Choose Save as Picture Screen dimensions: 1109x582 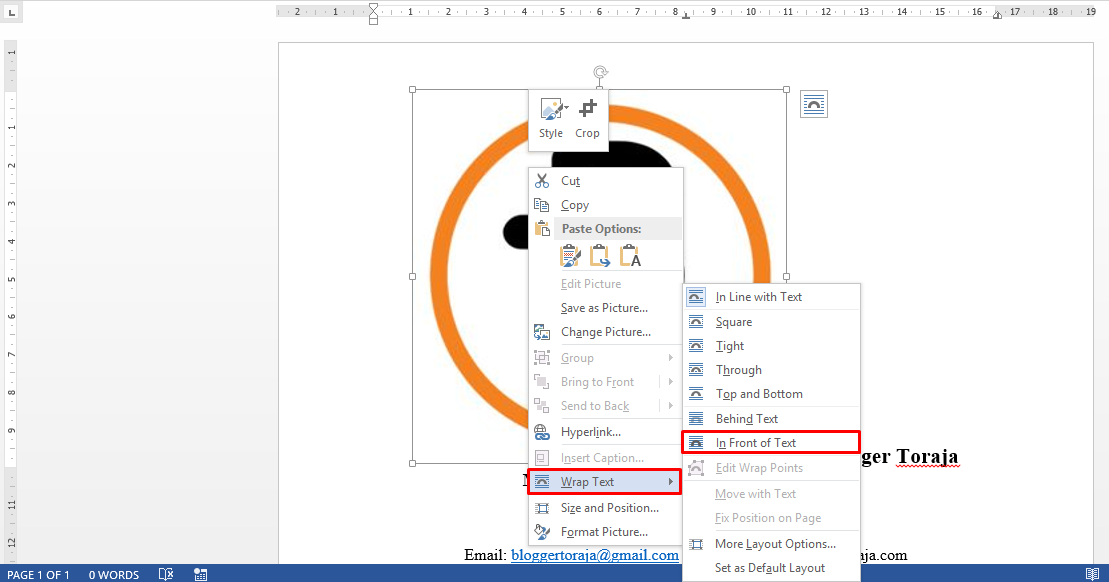(605, 308)
